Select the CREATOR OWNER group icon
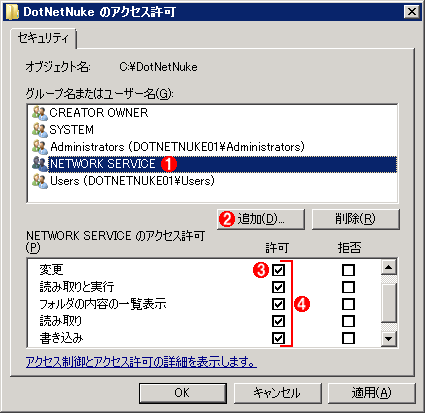 [40, 113]
